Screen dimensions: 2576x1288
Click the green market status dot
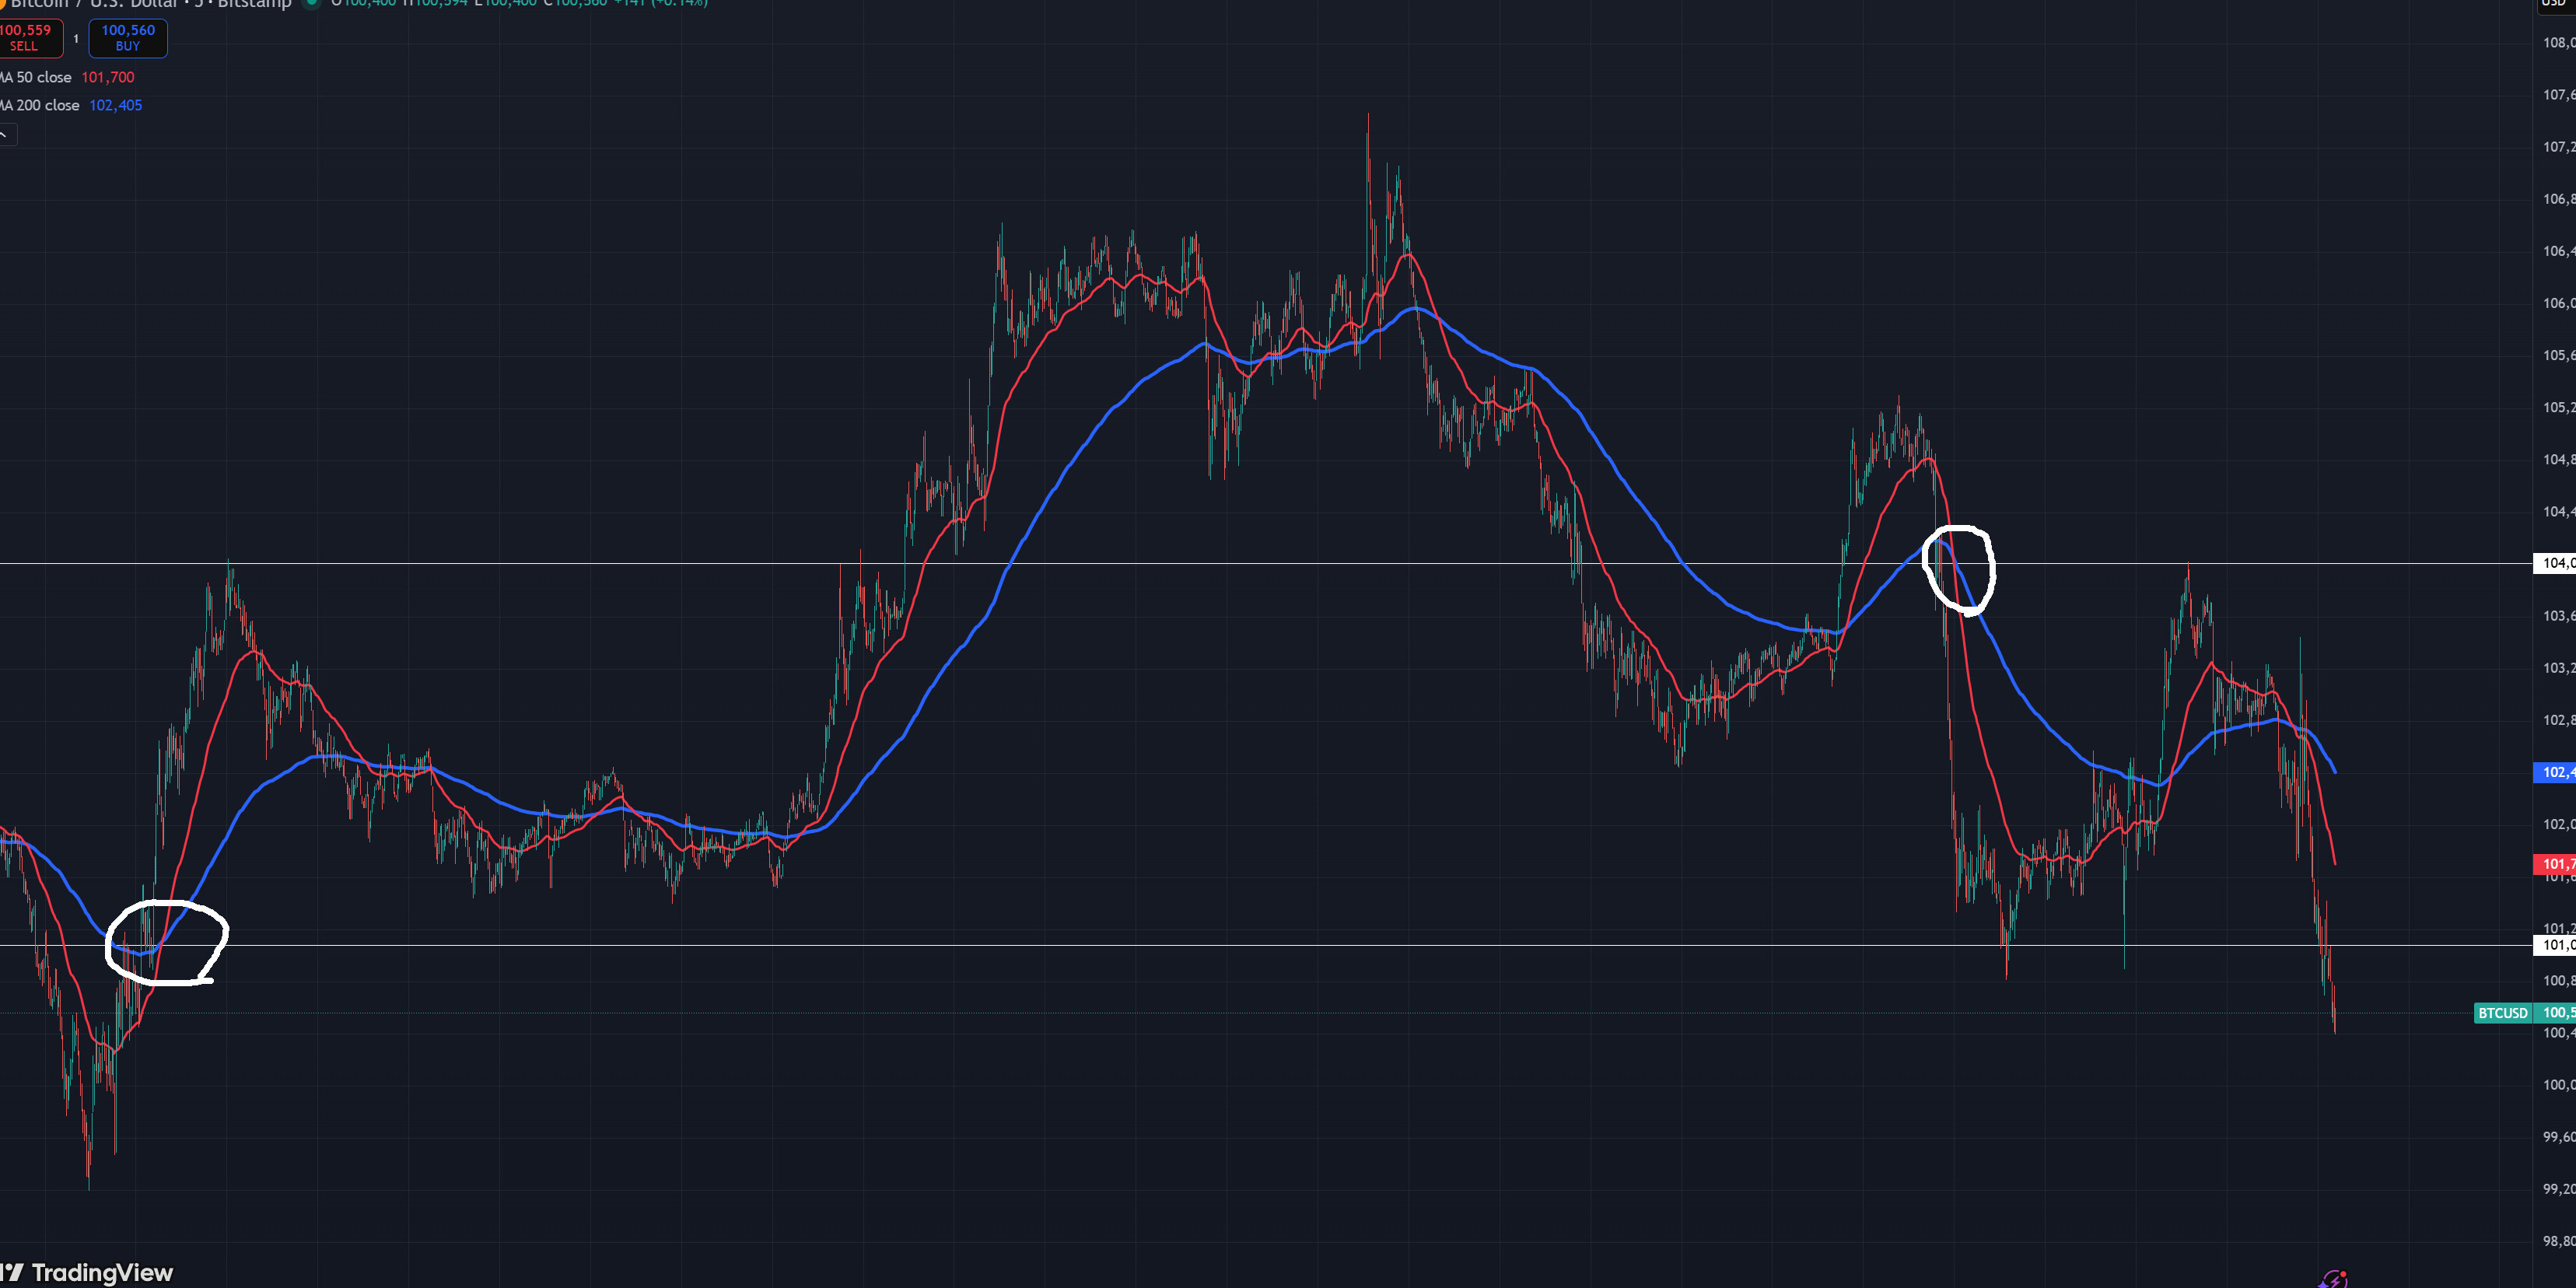tap(311, 3)
